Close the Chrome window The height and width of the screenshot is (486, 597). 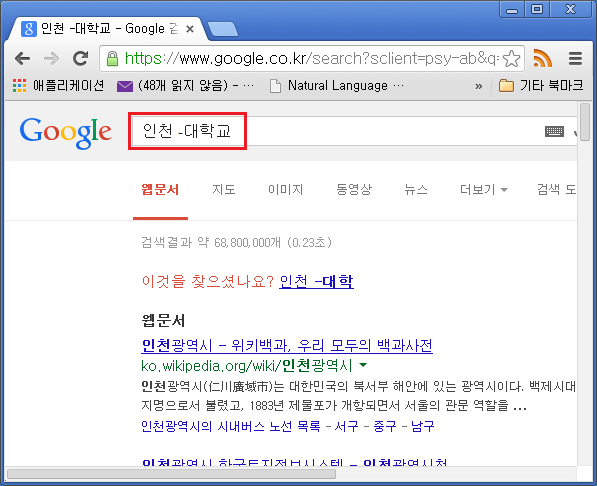pos(570,10)
